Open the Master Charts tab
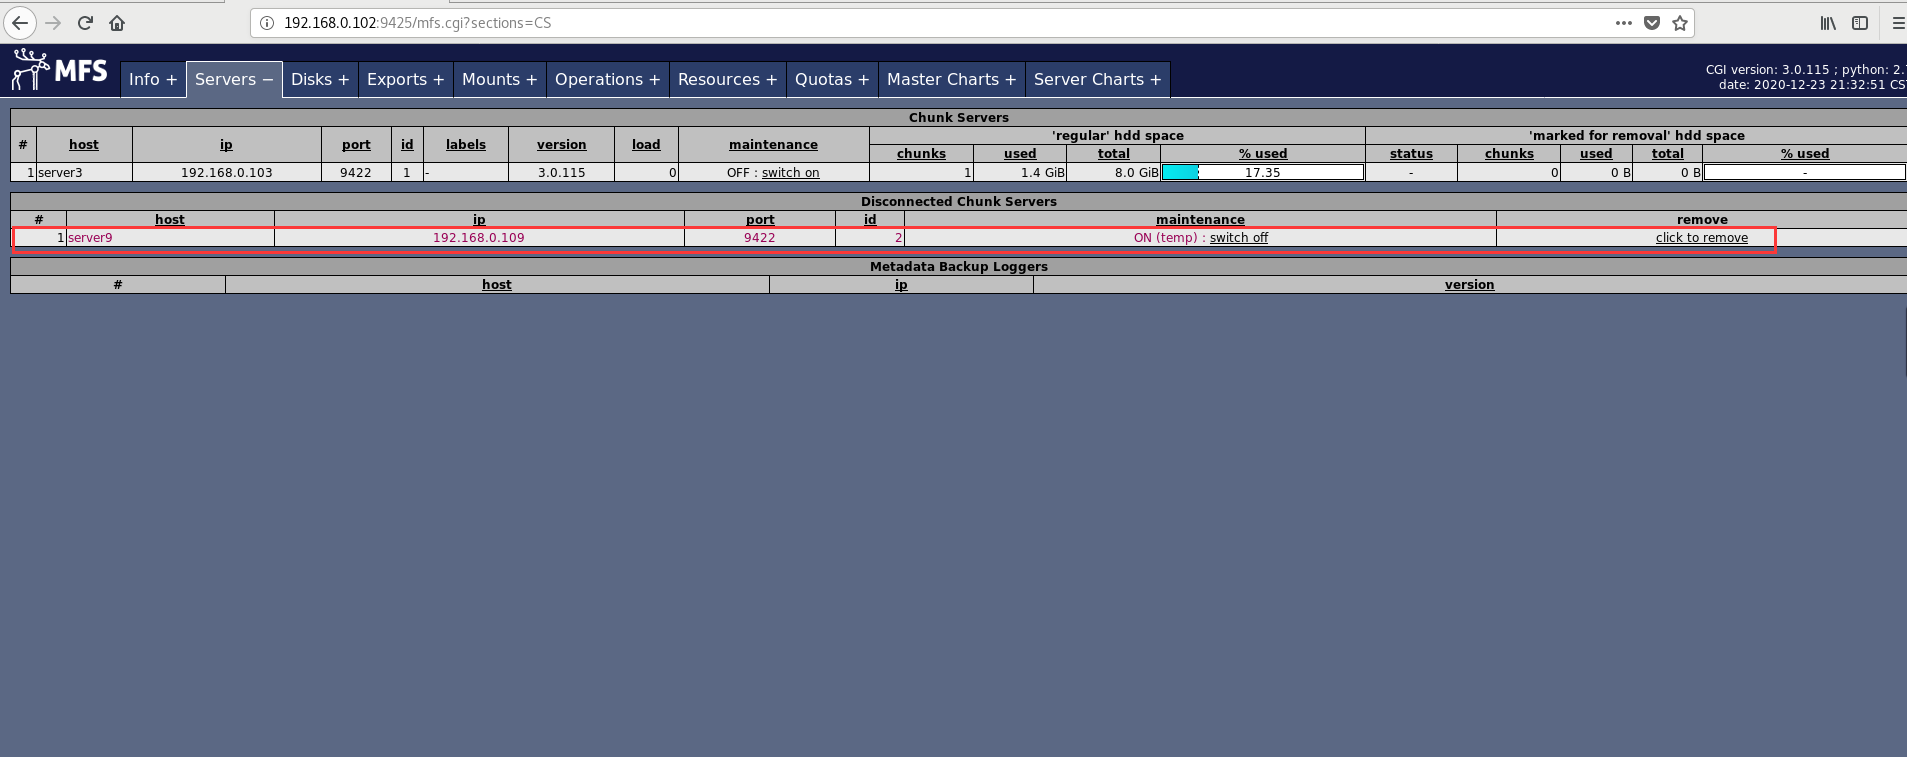Image resolution: width=1907 pixels, height=757 pixels. [x=951, y=79]
